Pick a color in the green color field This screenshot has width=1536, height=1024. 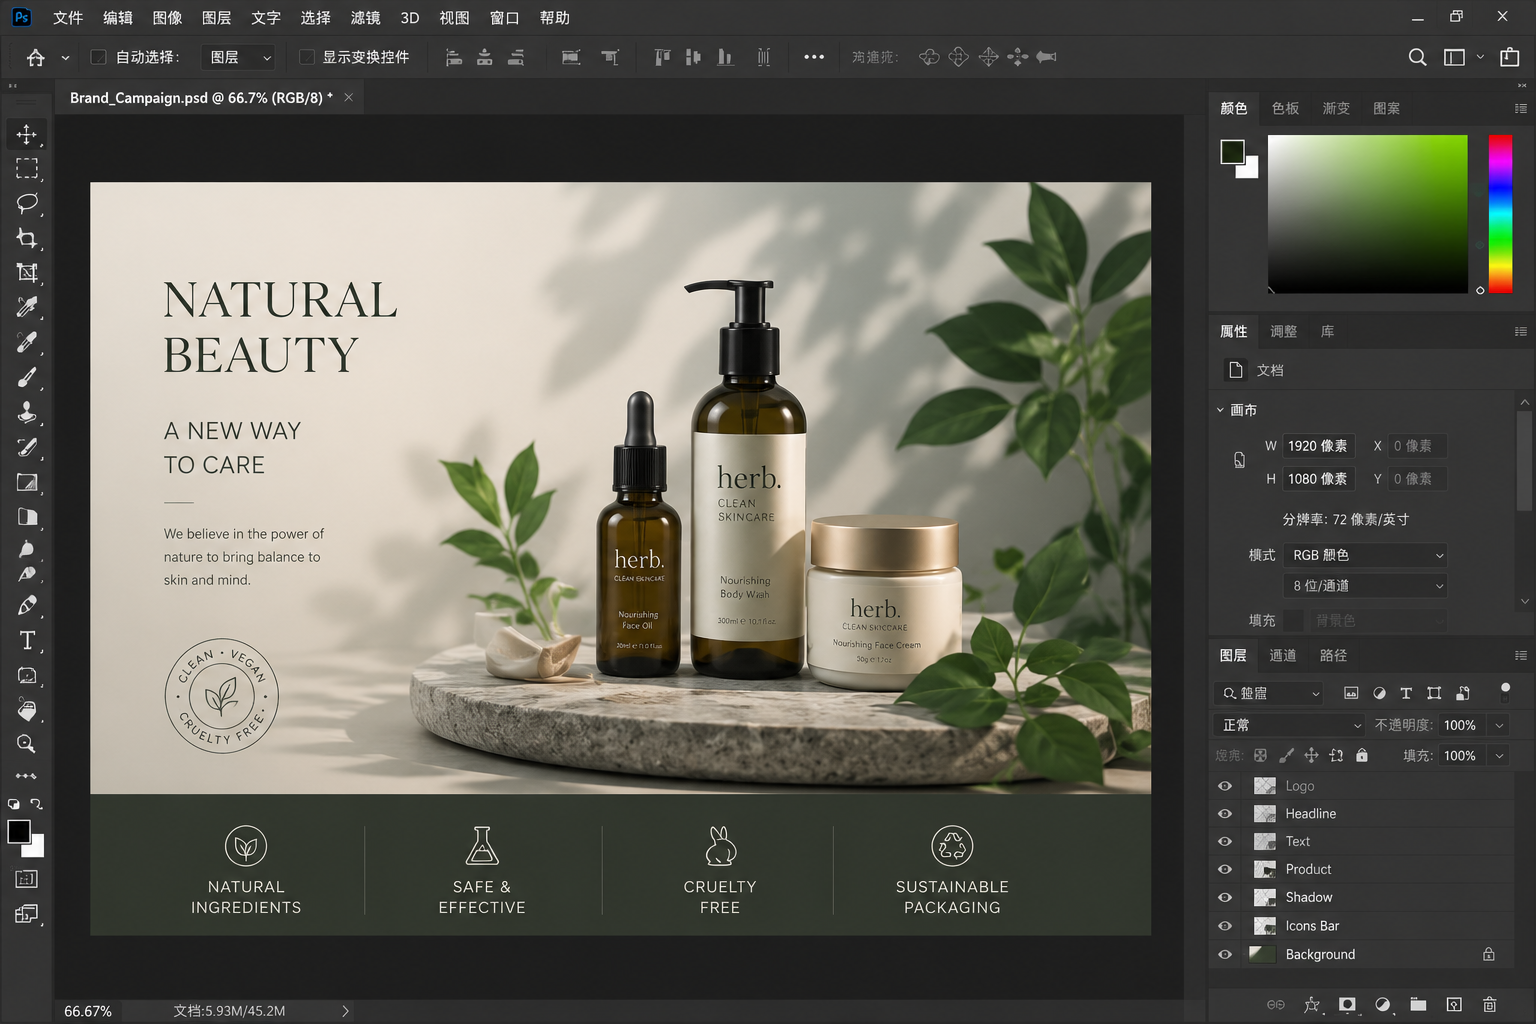[1367, 214]
